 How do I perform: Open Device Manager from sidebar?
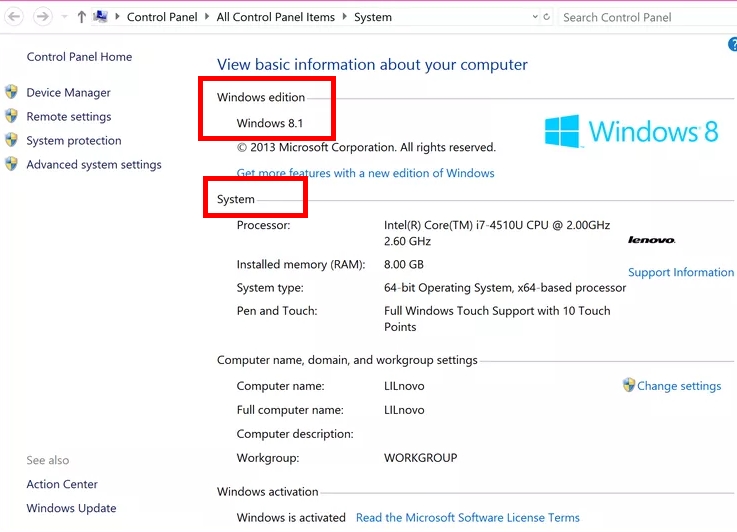tap(68, 93)
